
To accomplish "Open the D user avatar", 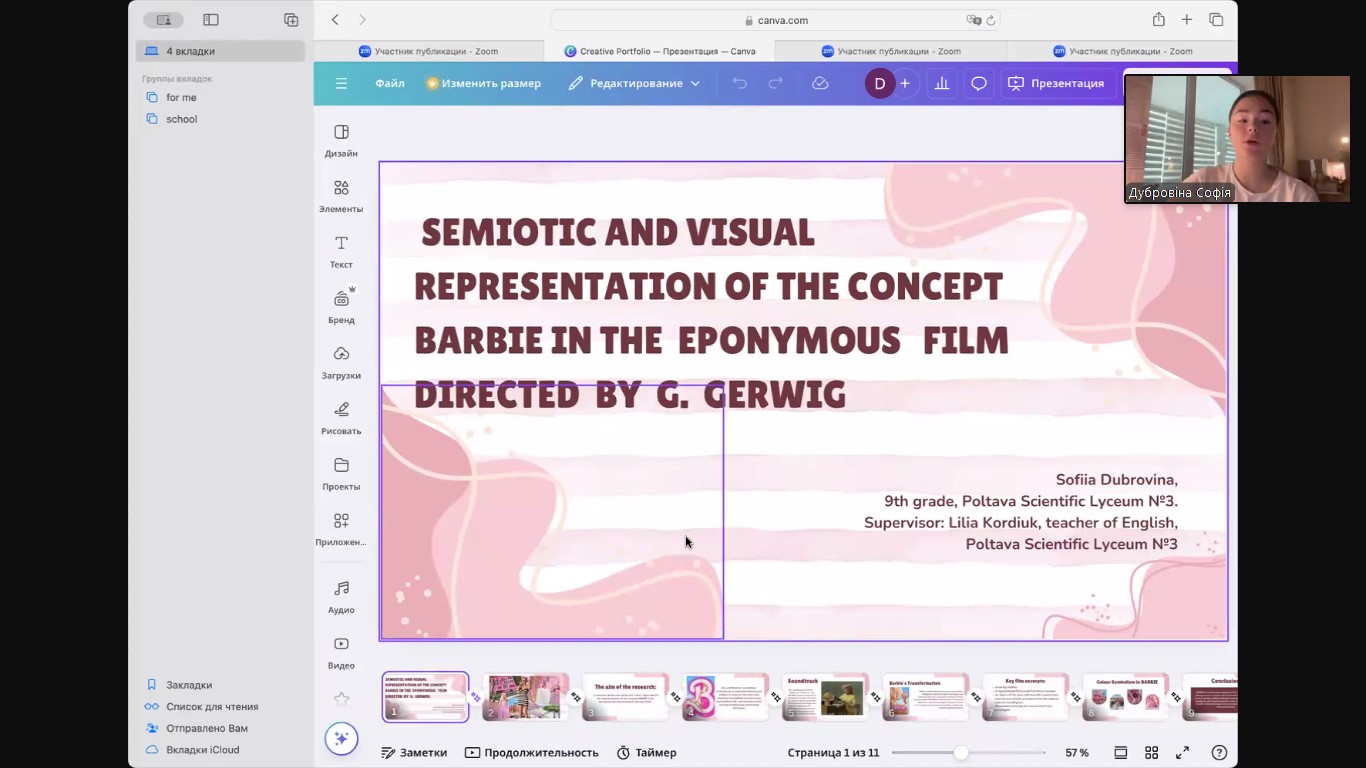I will click(879, 83).
